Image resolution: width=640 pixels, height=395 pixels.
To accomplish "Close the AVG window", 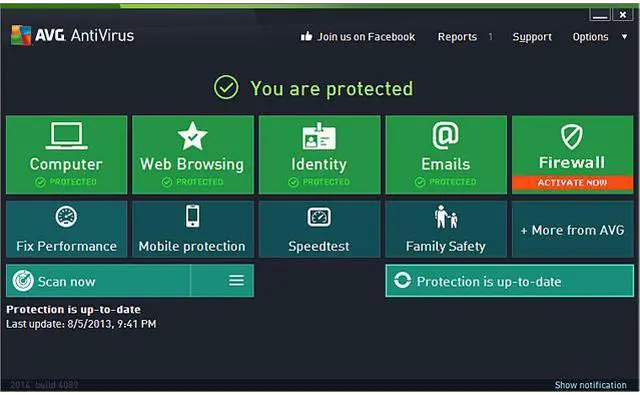I will [x=623, y=15].
